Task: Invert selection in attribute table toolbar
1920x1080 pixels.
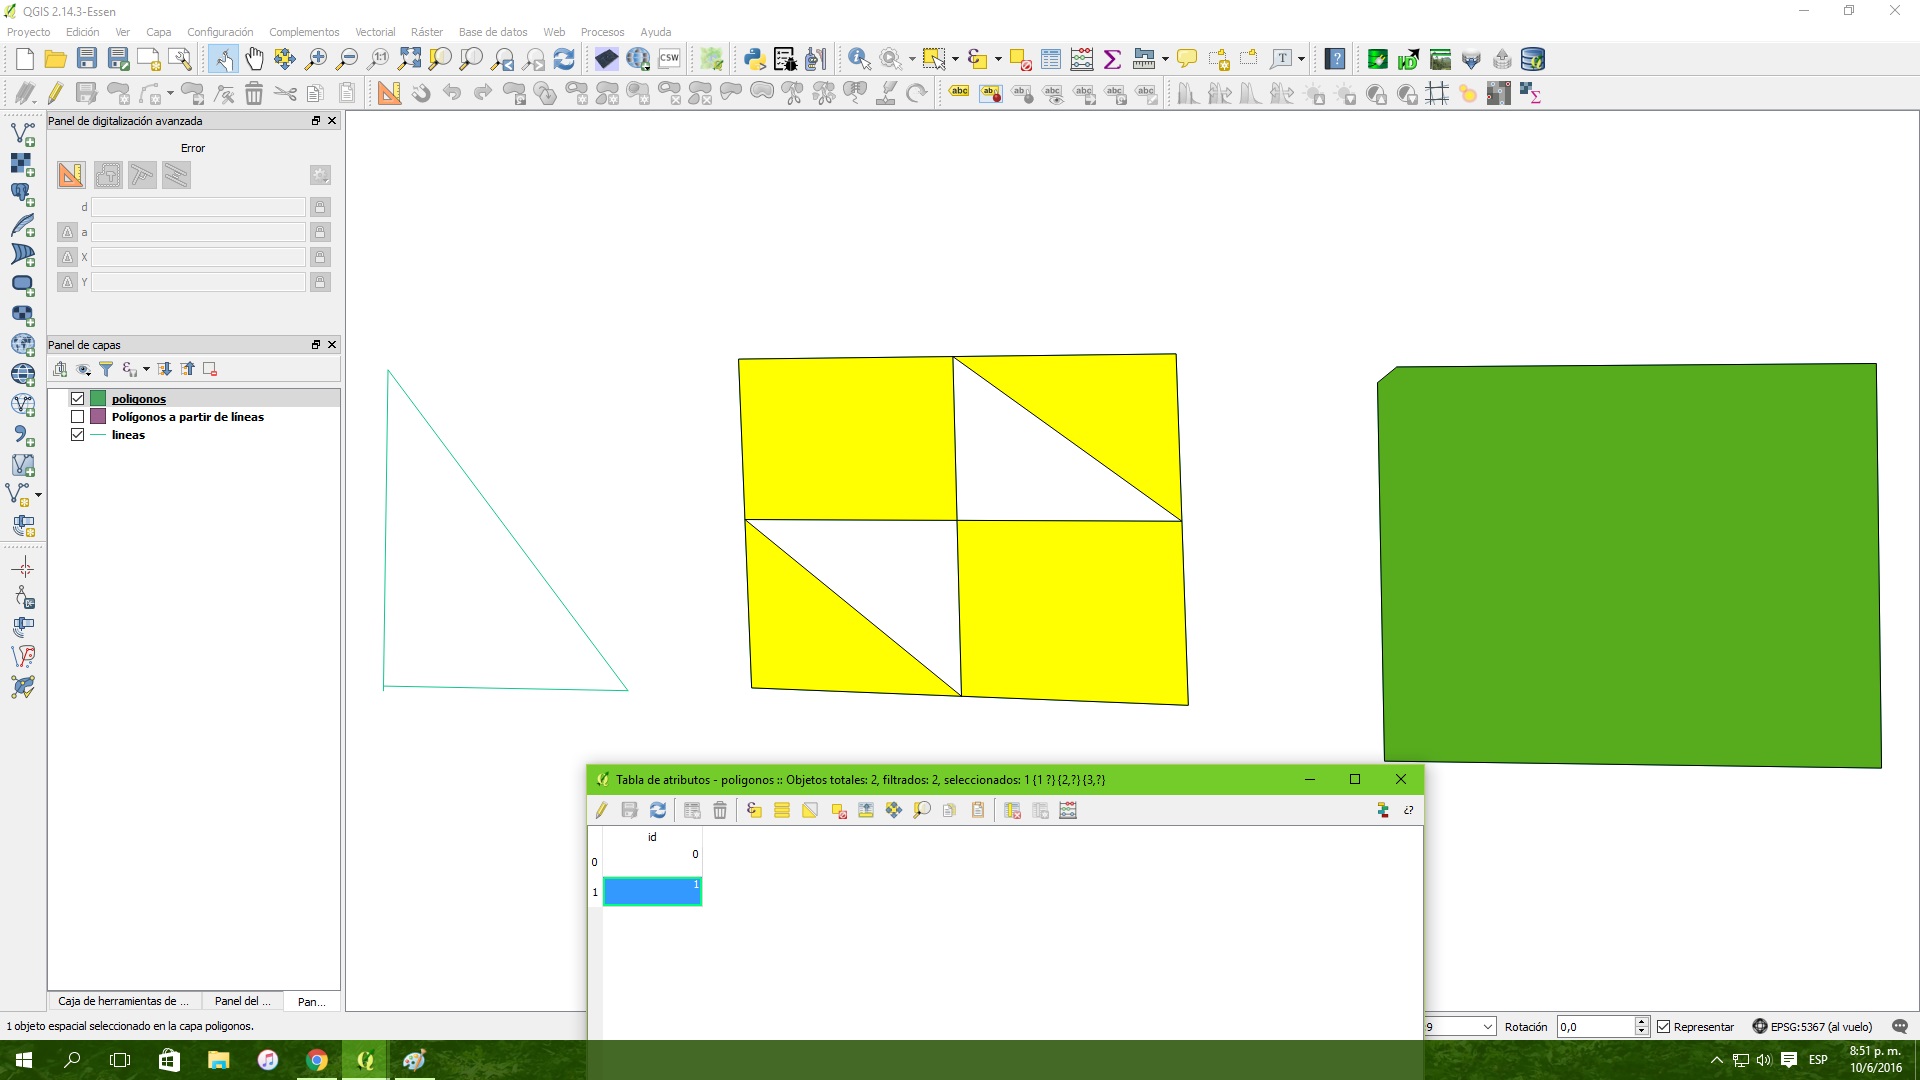Action: [x=810, y=810]
